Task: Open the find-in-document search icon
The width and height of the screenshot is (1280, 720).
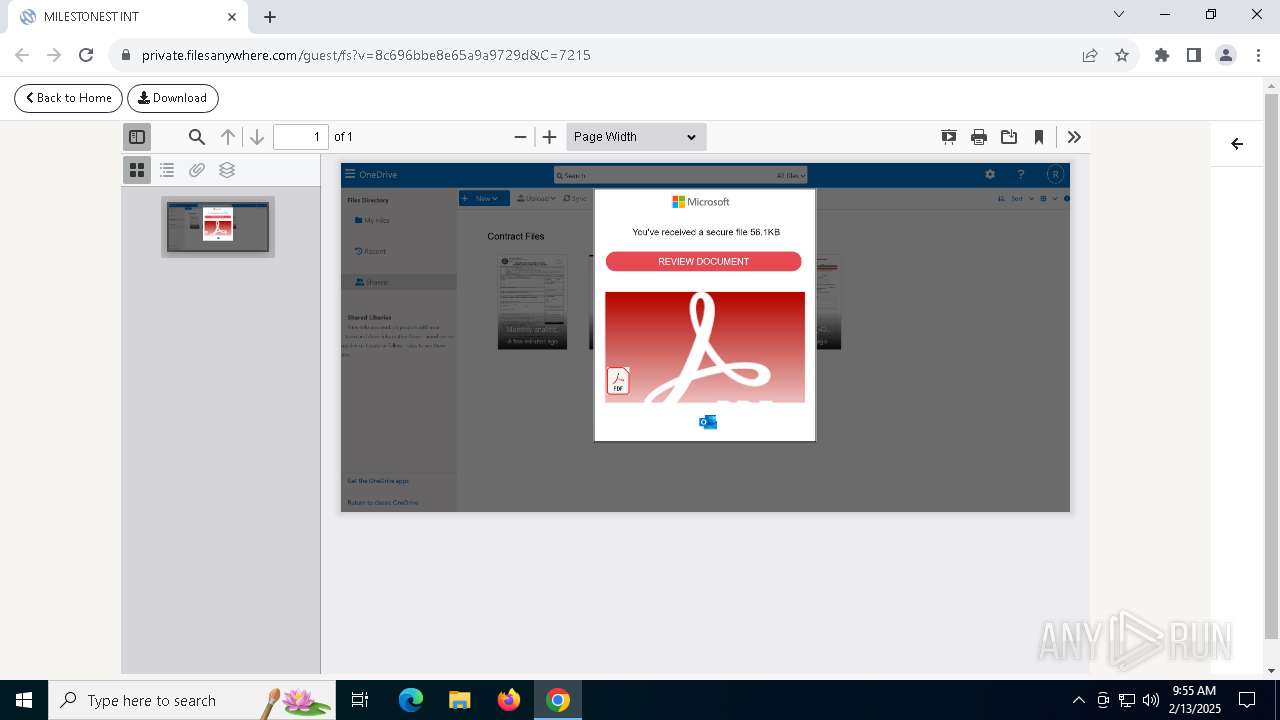Action: tap(197, 137)
